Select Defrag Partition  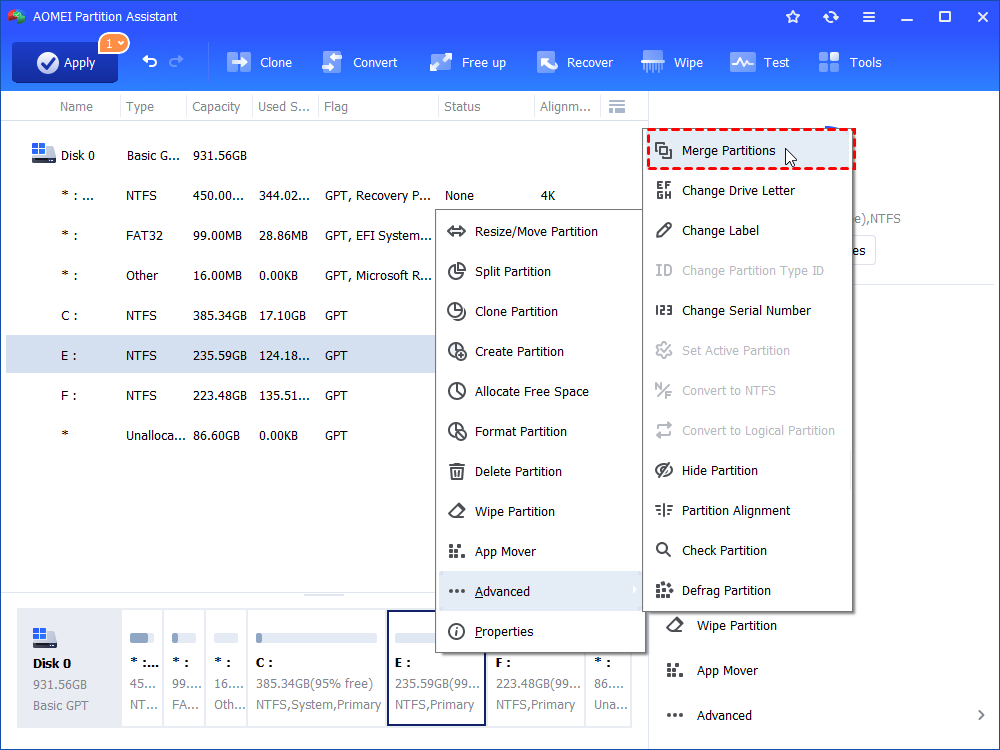747,591
